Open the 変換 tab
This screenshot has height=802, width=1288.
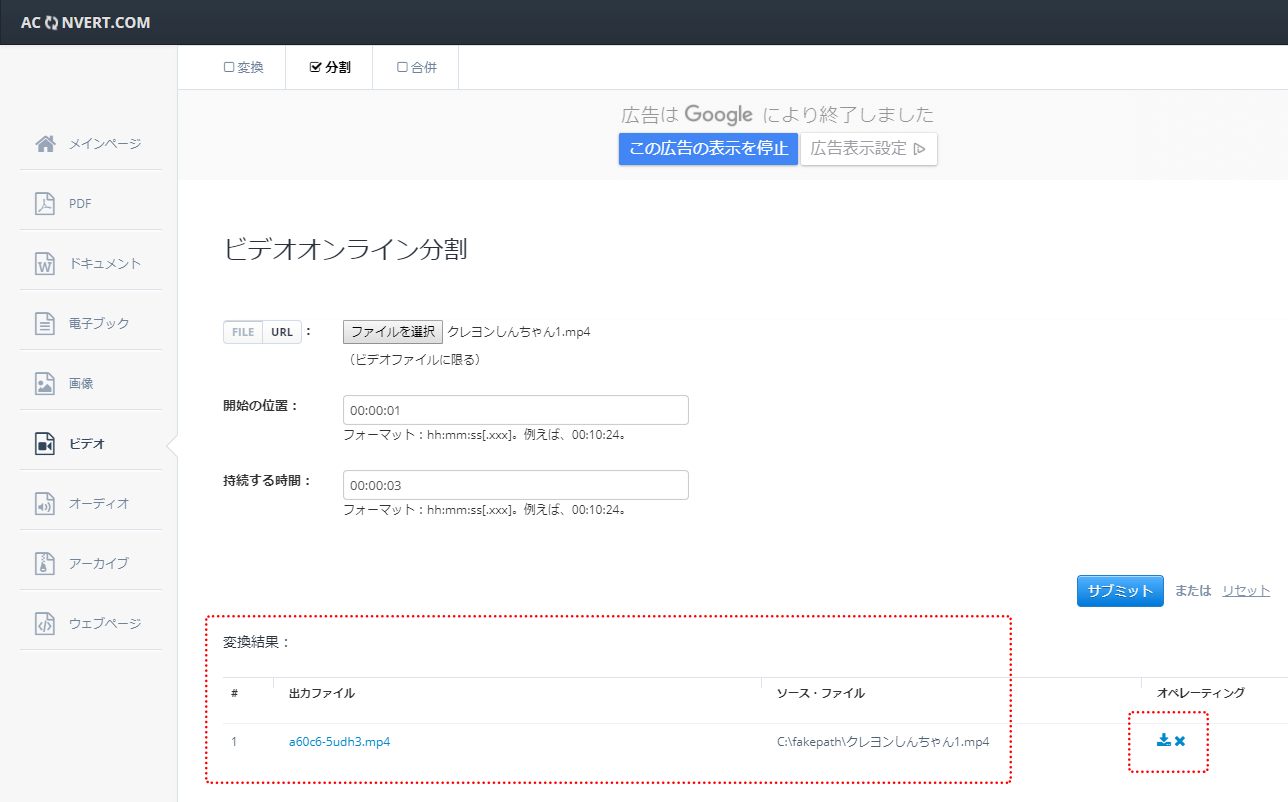pyautogui.click(x=243, y=67)
